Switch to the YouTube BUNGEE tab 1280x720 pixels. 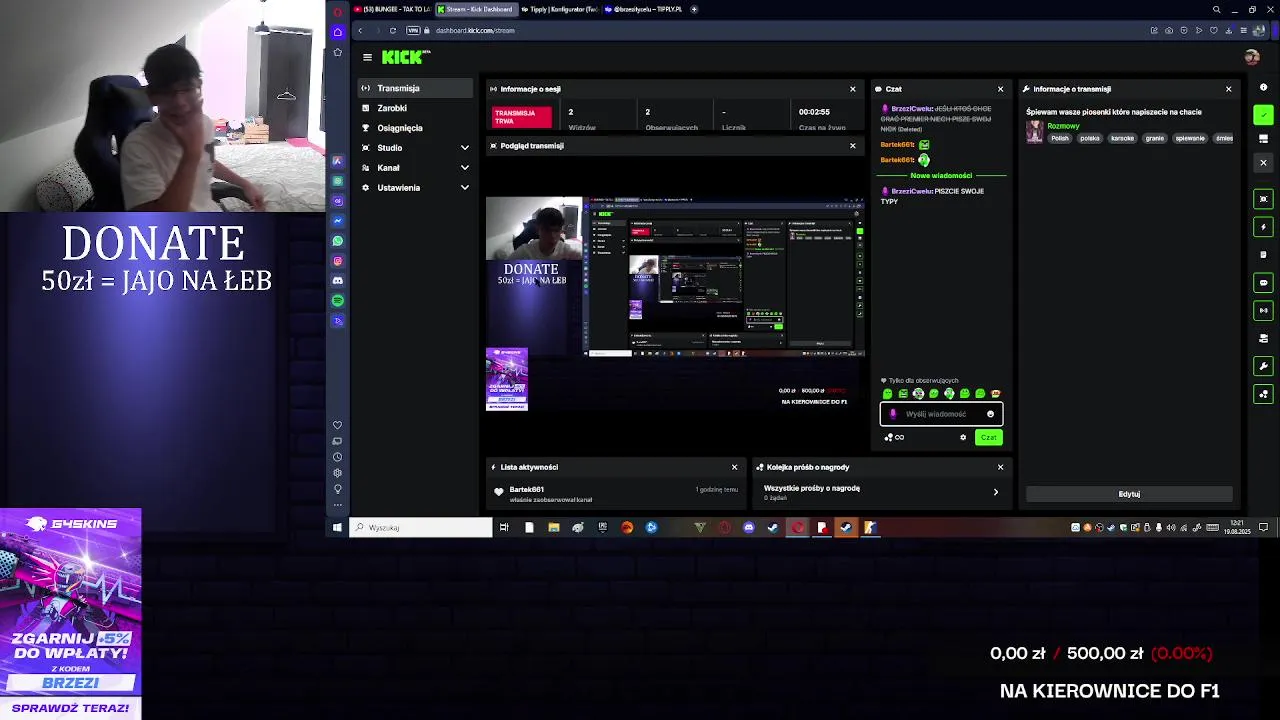[x=392, y=9]
